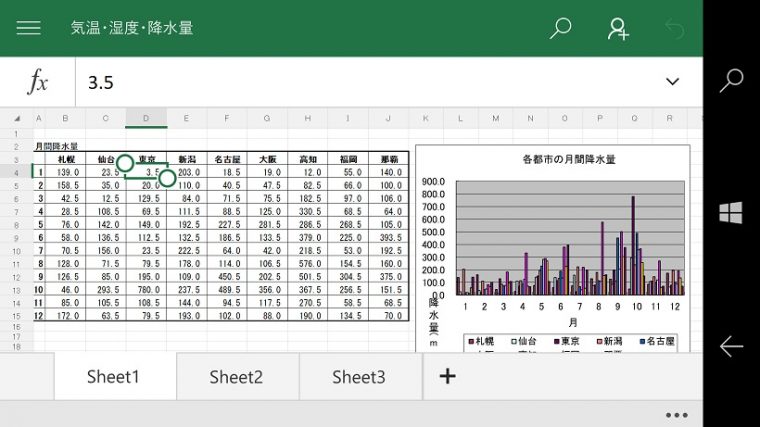Select the 月間降水量 title cell
The image size is (760, 427).
[x=57, y=146]
